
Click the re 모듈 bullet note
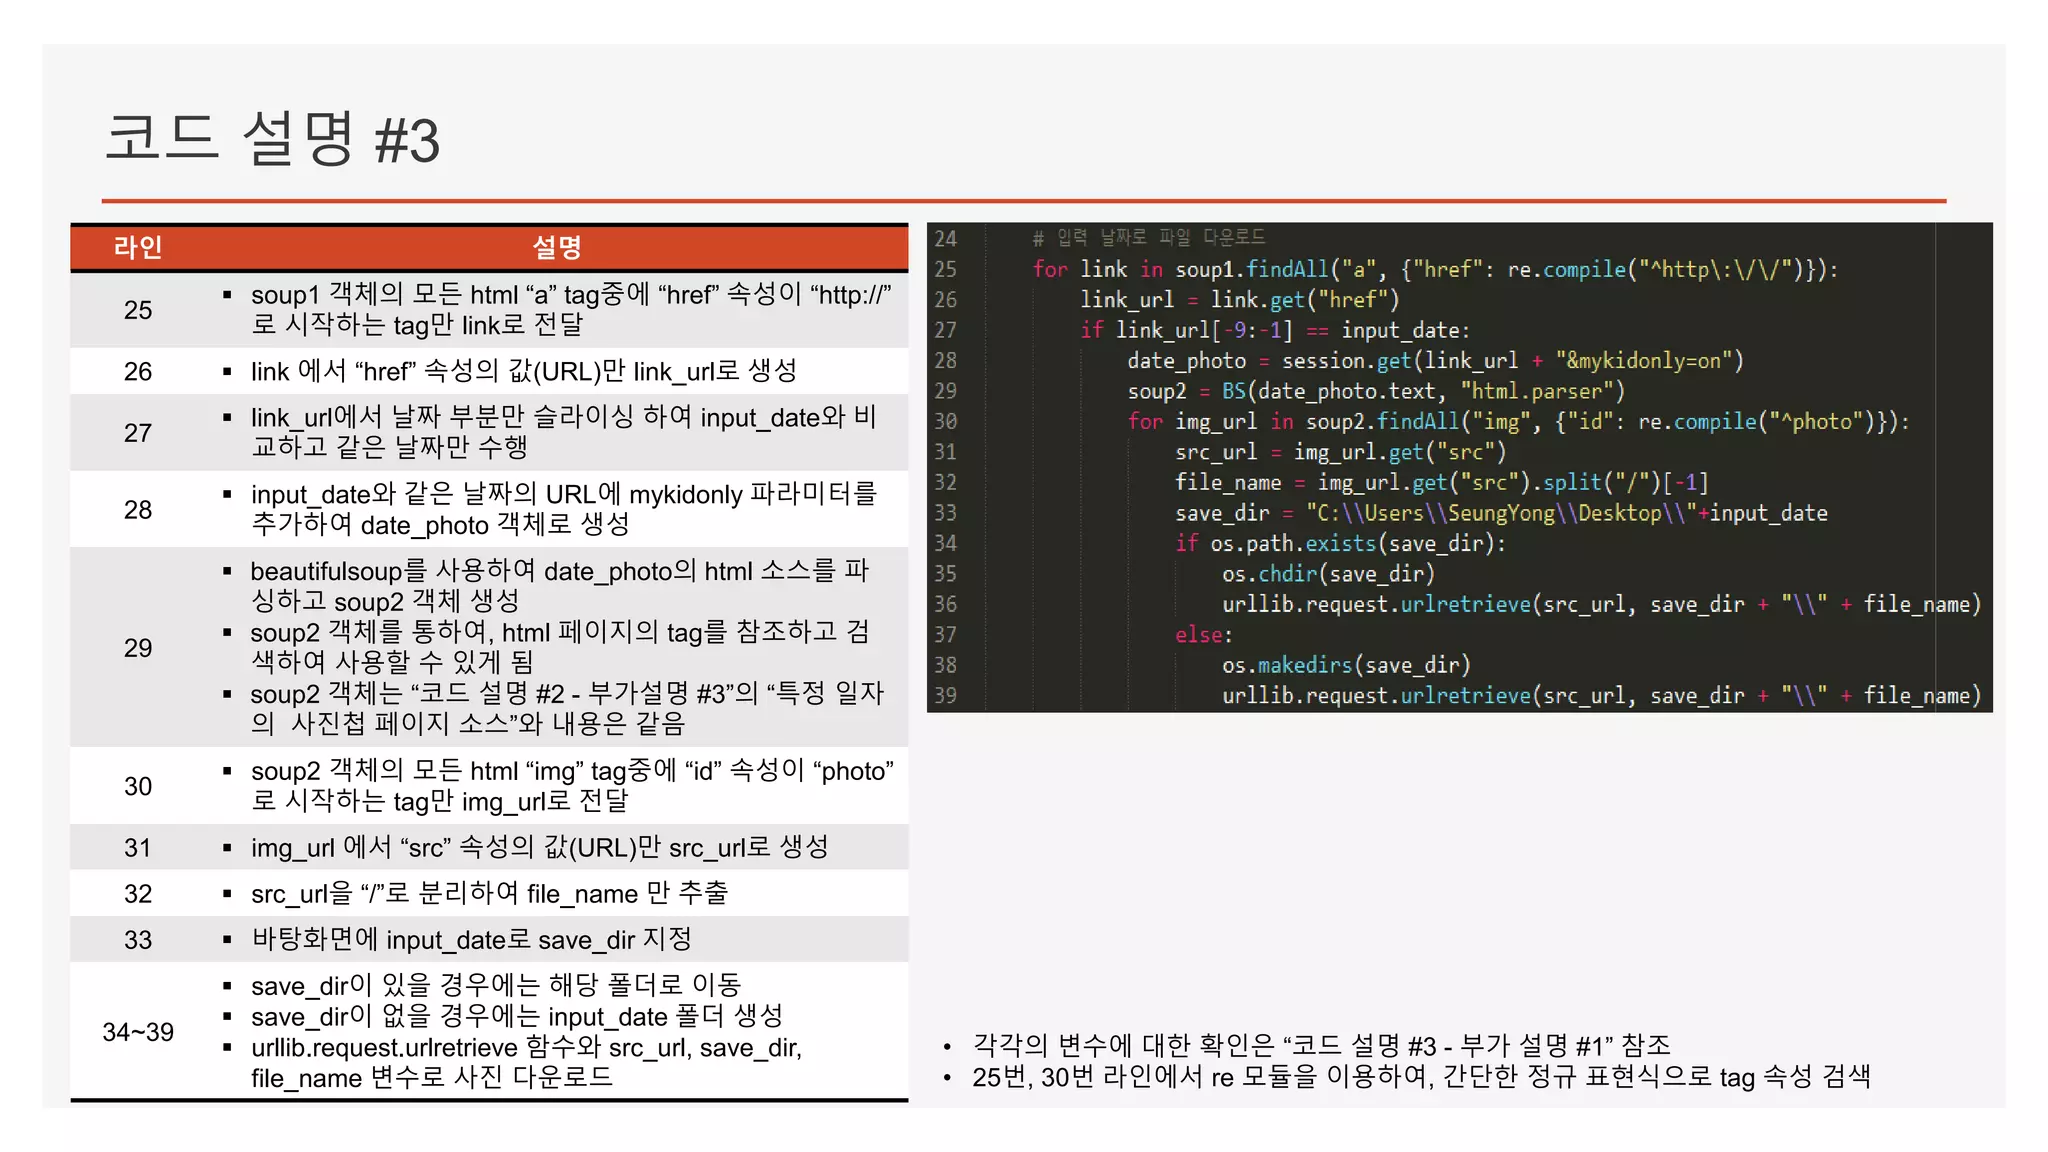tap(1420, 1077)
